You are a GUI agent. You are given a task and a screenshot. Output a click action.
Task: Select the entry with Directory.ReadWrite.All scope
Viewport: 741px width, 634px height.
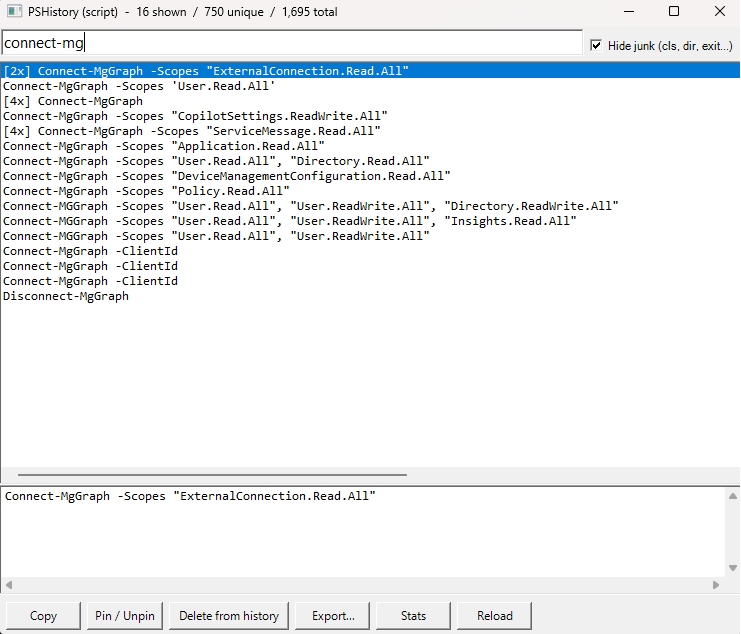click(370, 206)
